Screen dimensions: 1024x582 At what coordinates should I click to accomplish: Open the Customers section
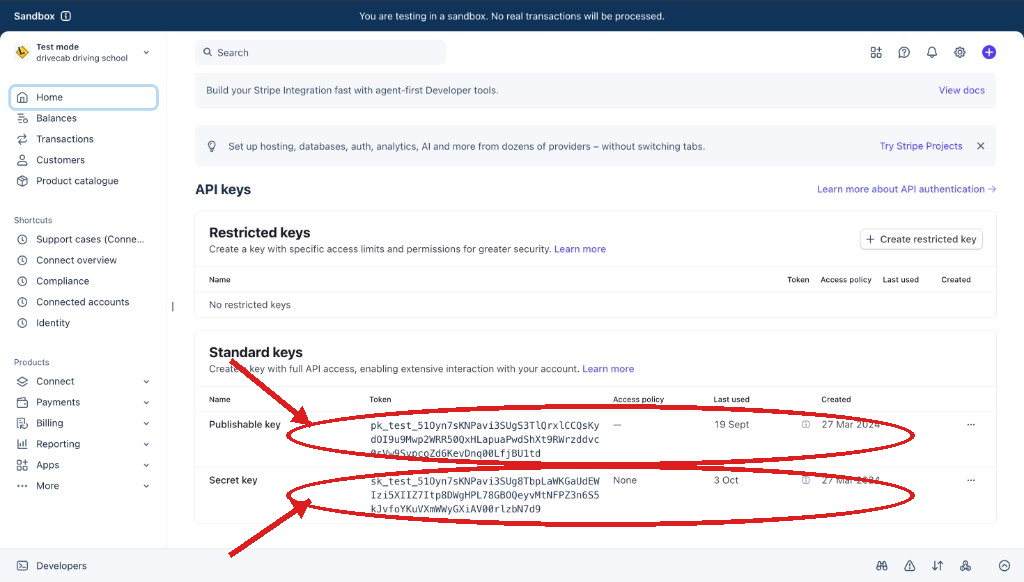pyautogui.click(x=60, y=160)
